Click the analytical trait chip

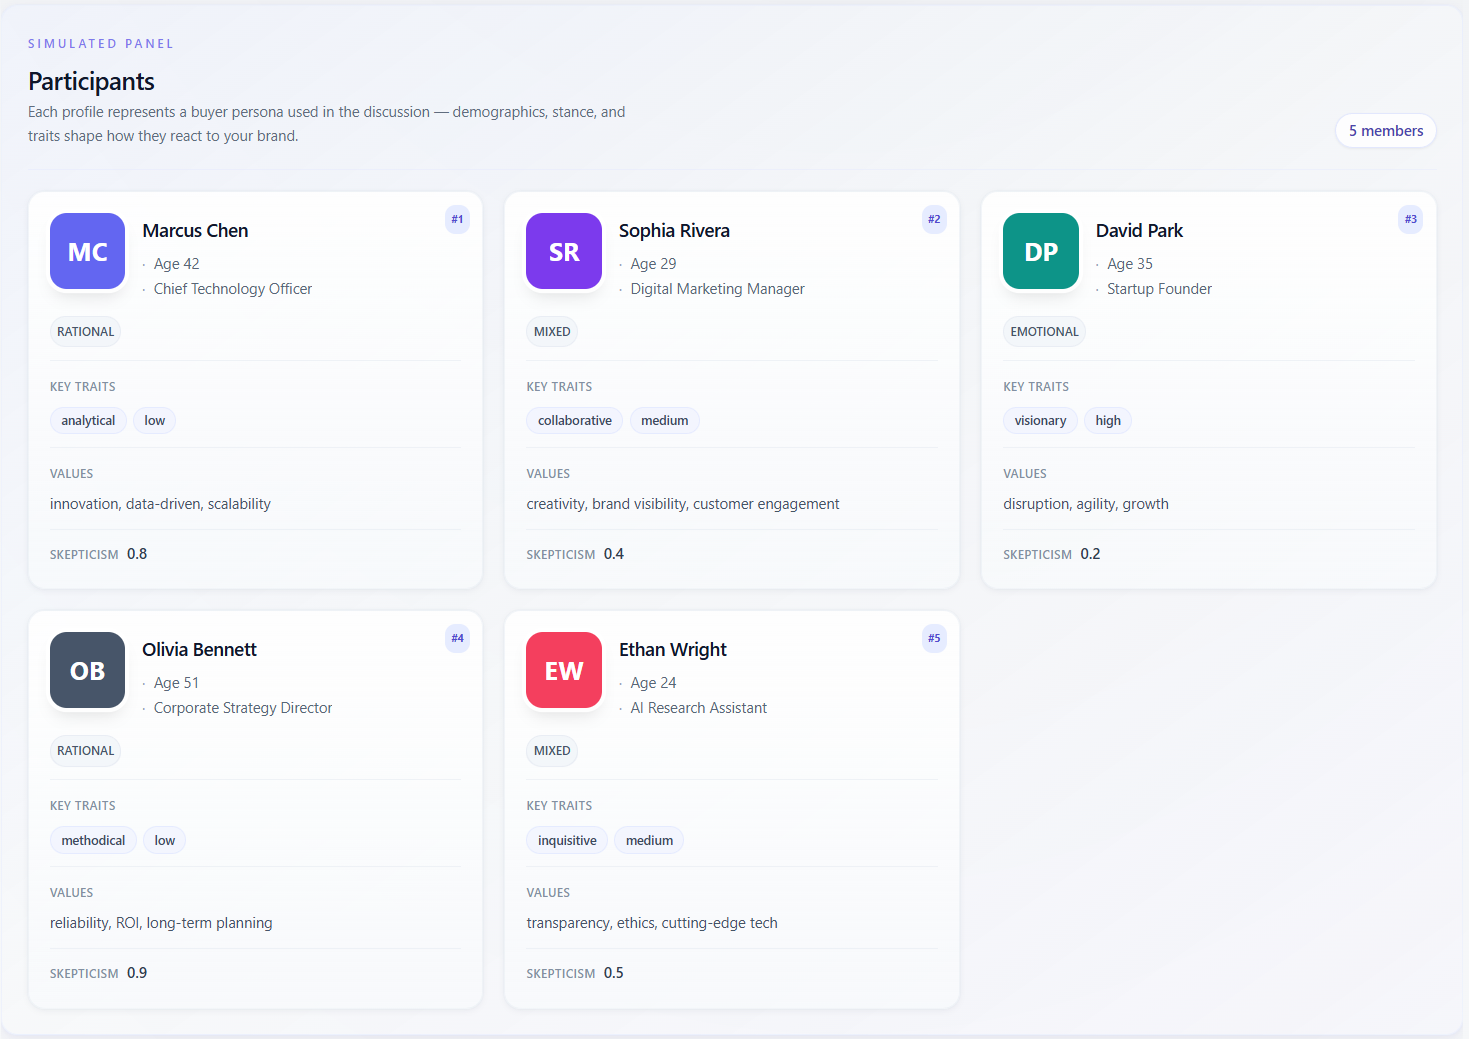pyautogui.click(x=88, y=421)
